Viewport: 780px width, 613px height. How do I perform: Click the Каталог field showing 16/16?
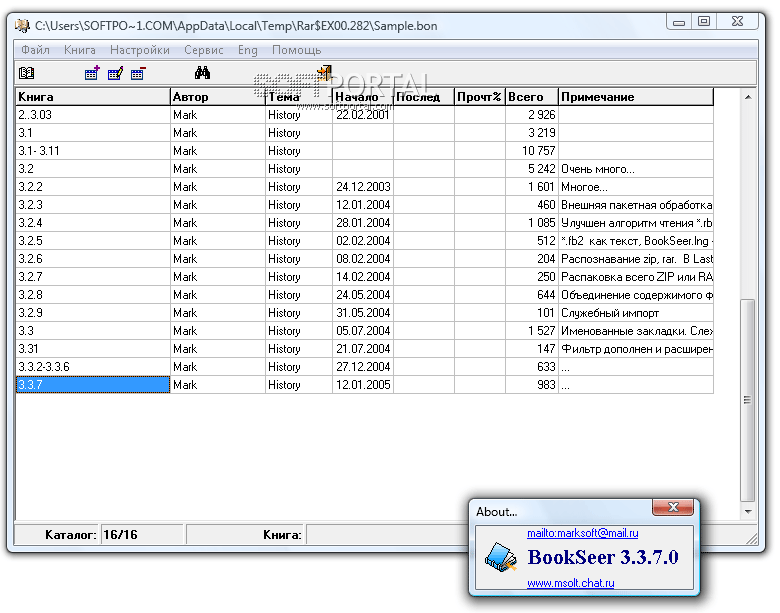pyautogui.click(x=142, y=535)
